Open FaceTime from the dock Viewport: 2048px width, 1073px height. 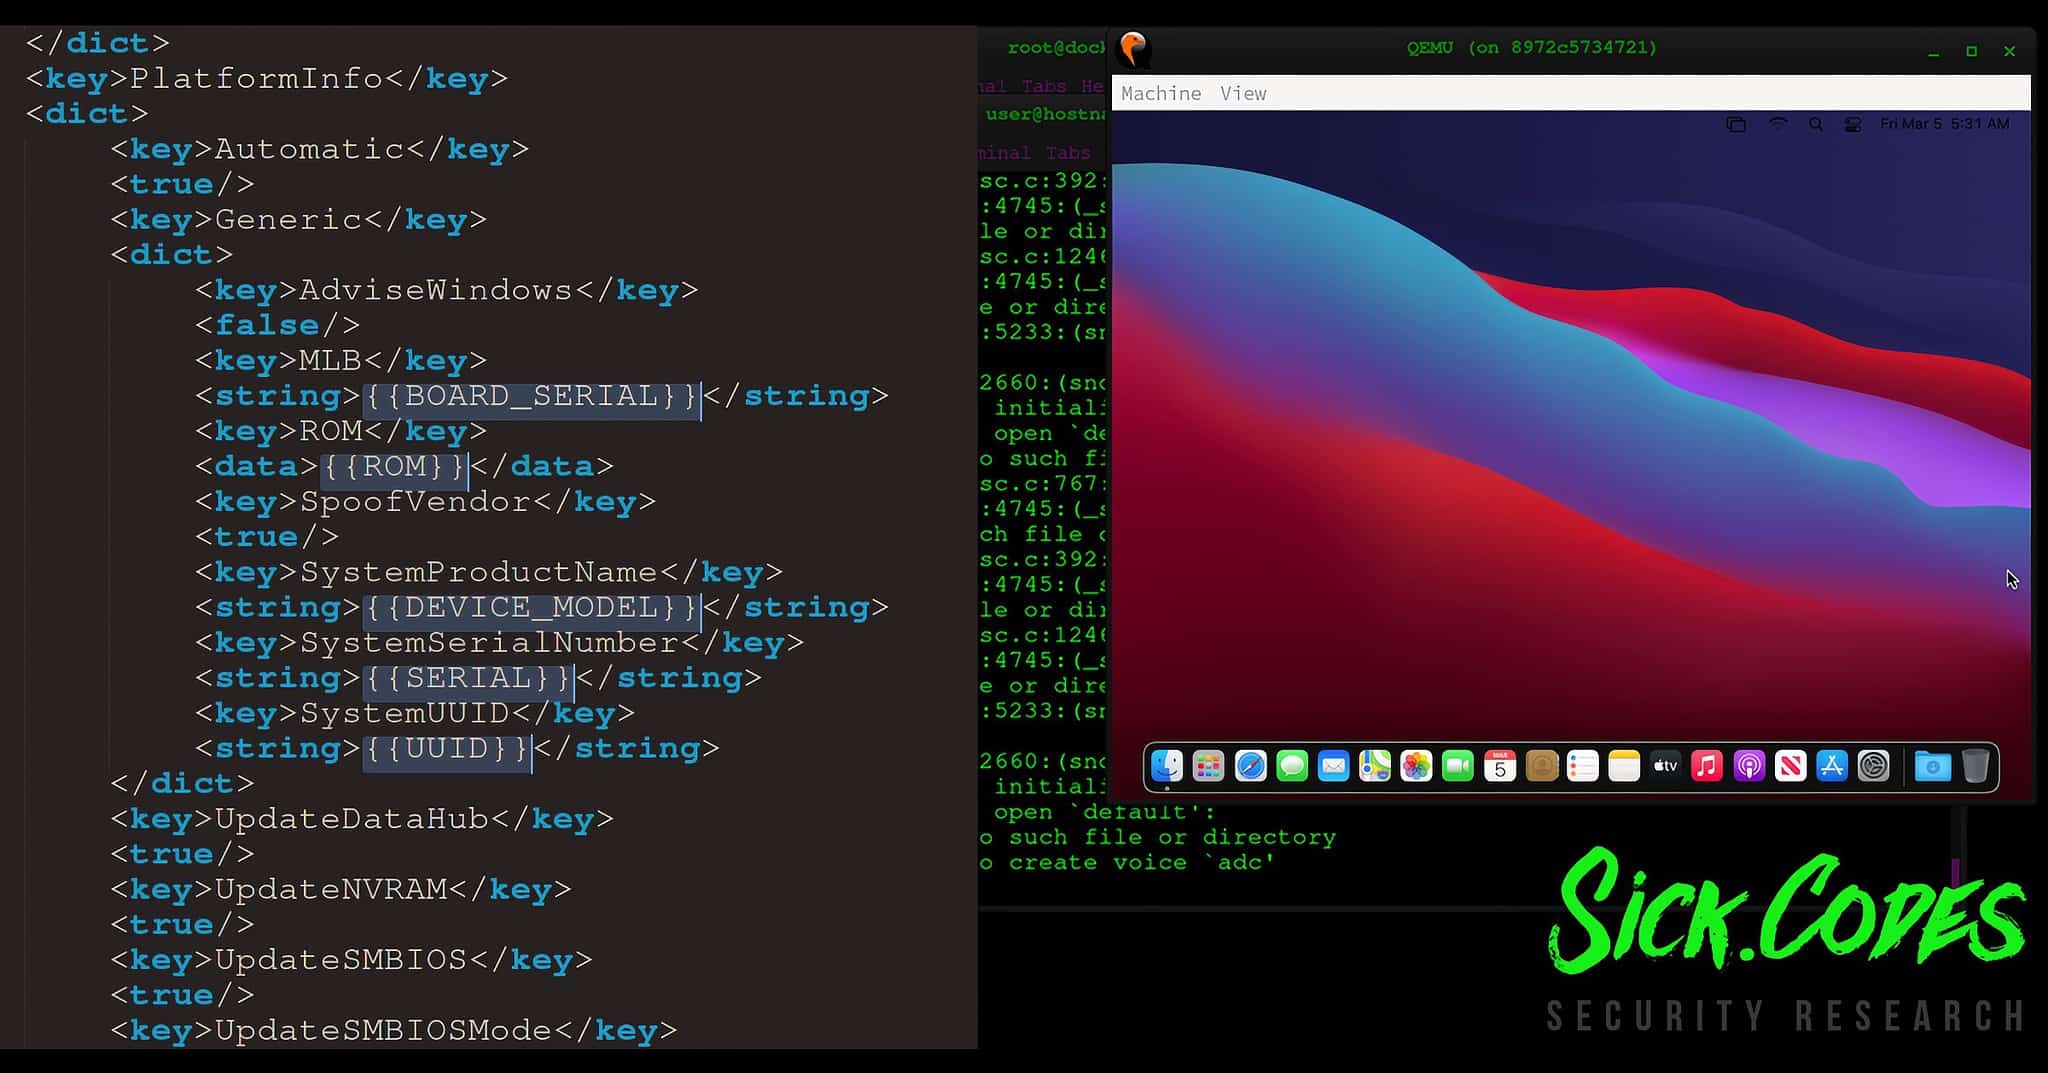[x=1457, y=766]
